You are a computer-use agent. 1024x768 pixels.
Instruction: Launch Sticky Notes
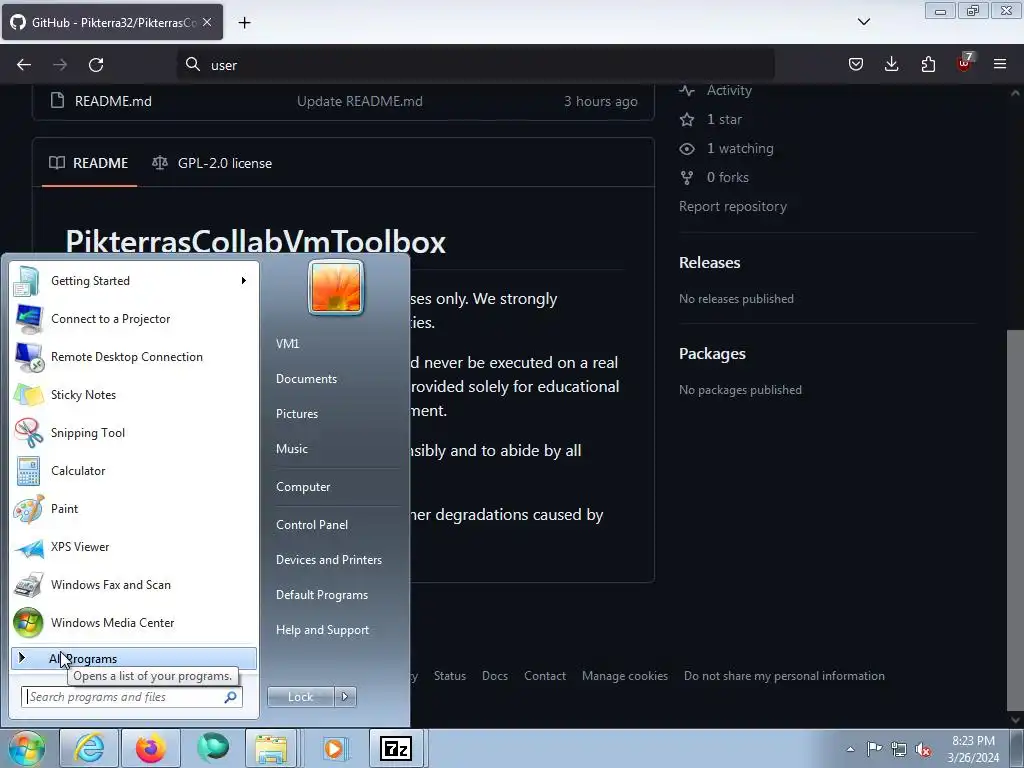(x=134, y=394)
